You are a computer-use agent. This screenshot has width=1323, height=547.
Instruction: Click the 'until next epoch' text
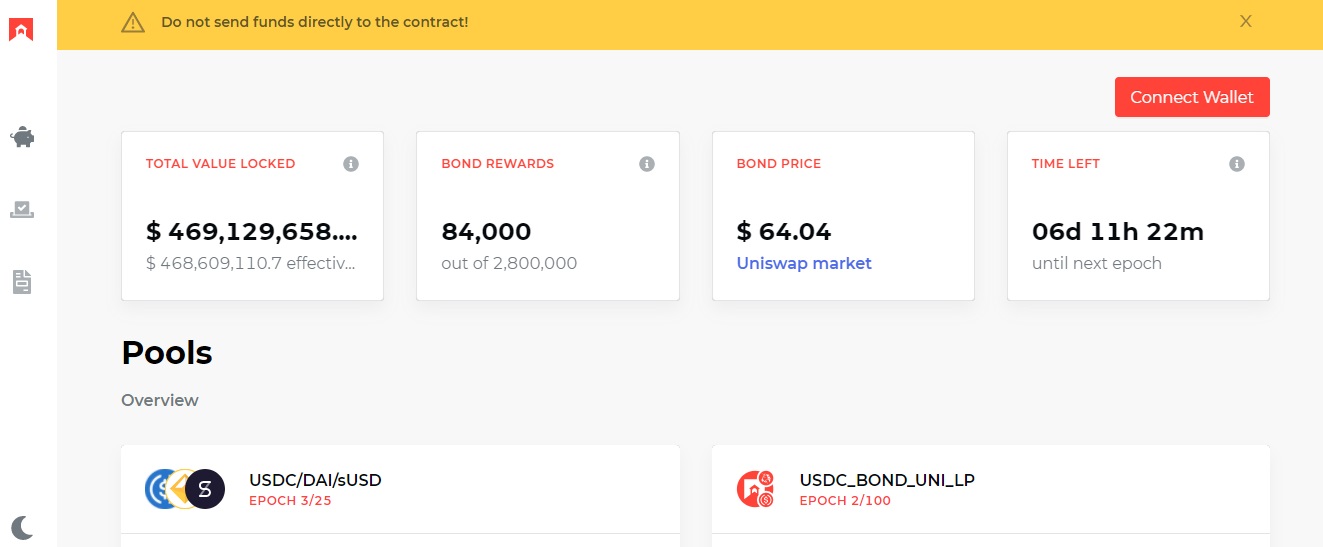point(1097,263)
